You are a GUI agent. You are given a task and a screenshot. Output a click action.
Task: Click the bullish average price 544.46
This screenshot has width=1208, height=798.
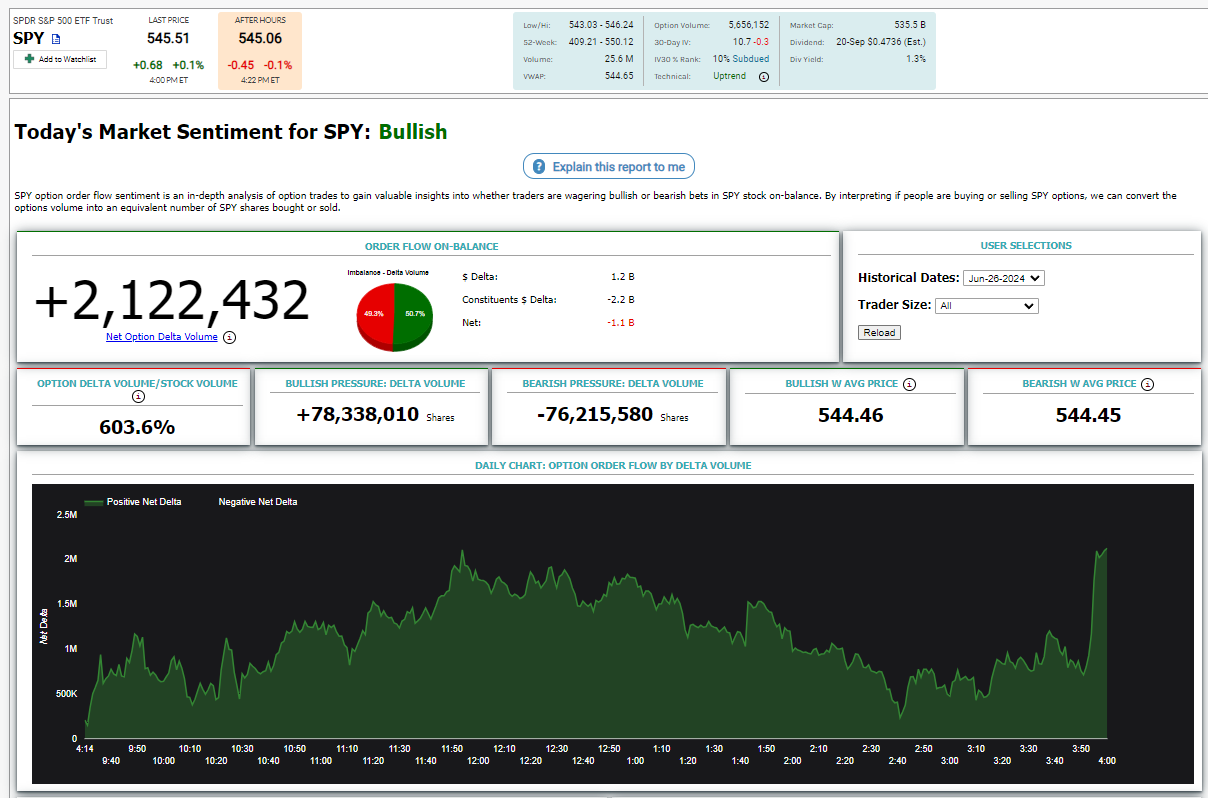pos(850,415)
